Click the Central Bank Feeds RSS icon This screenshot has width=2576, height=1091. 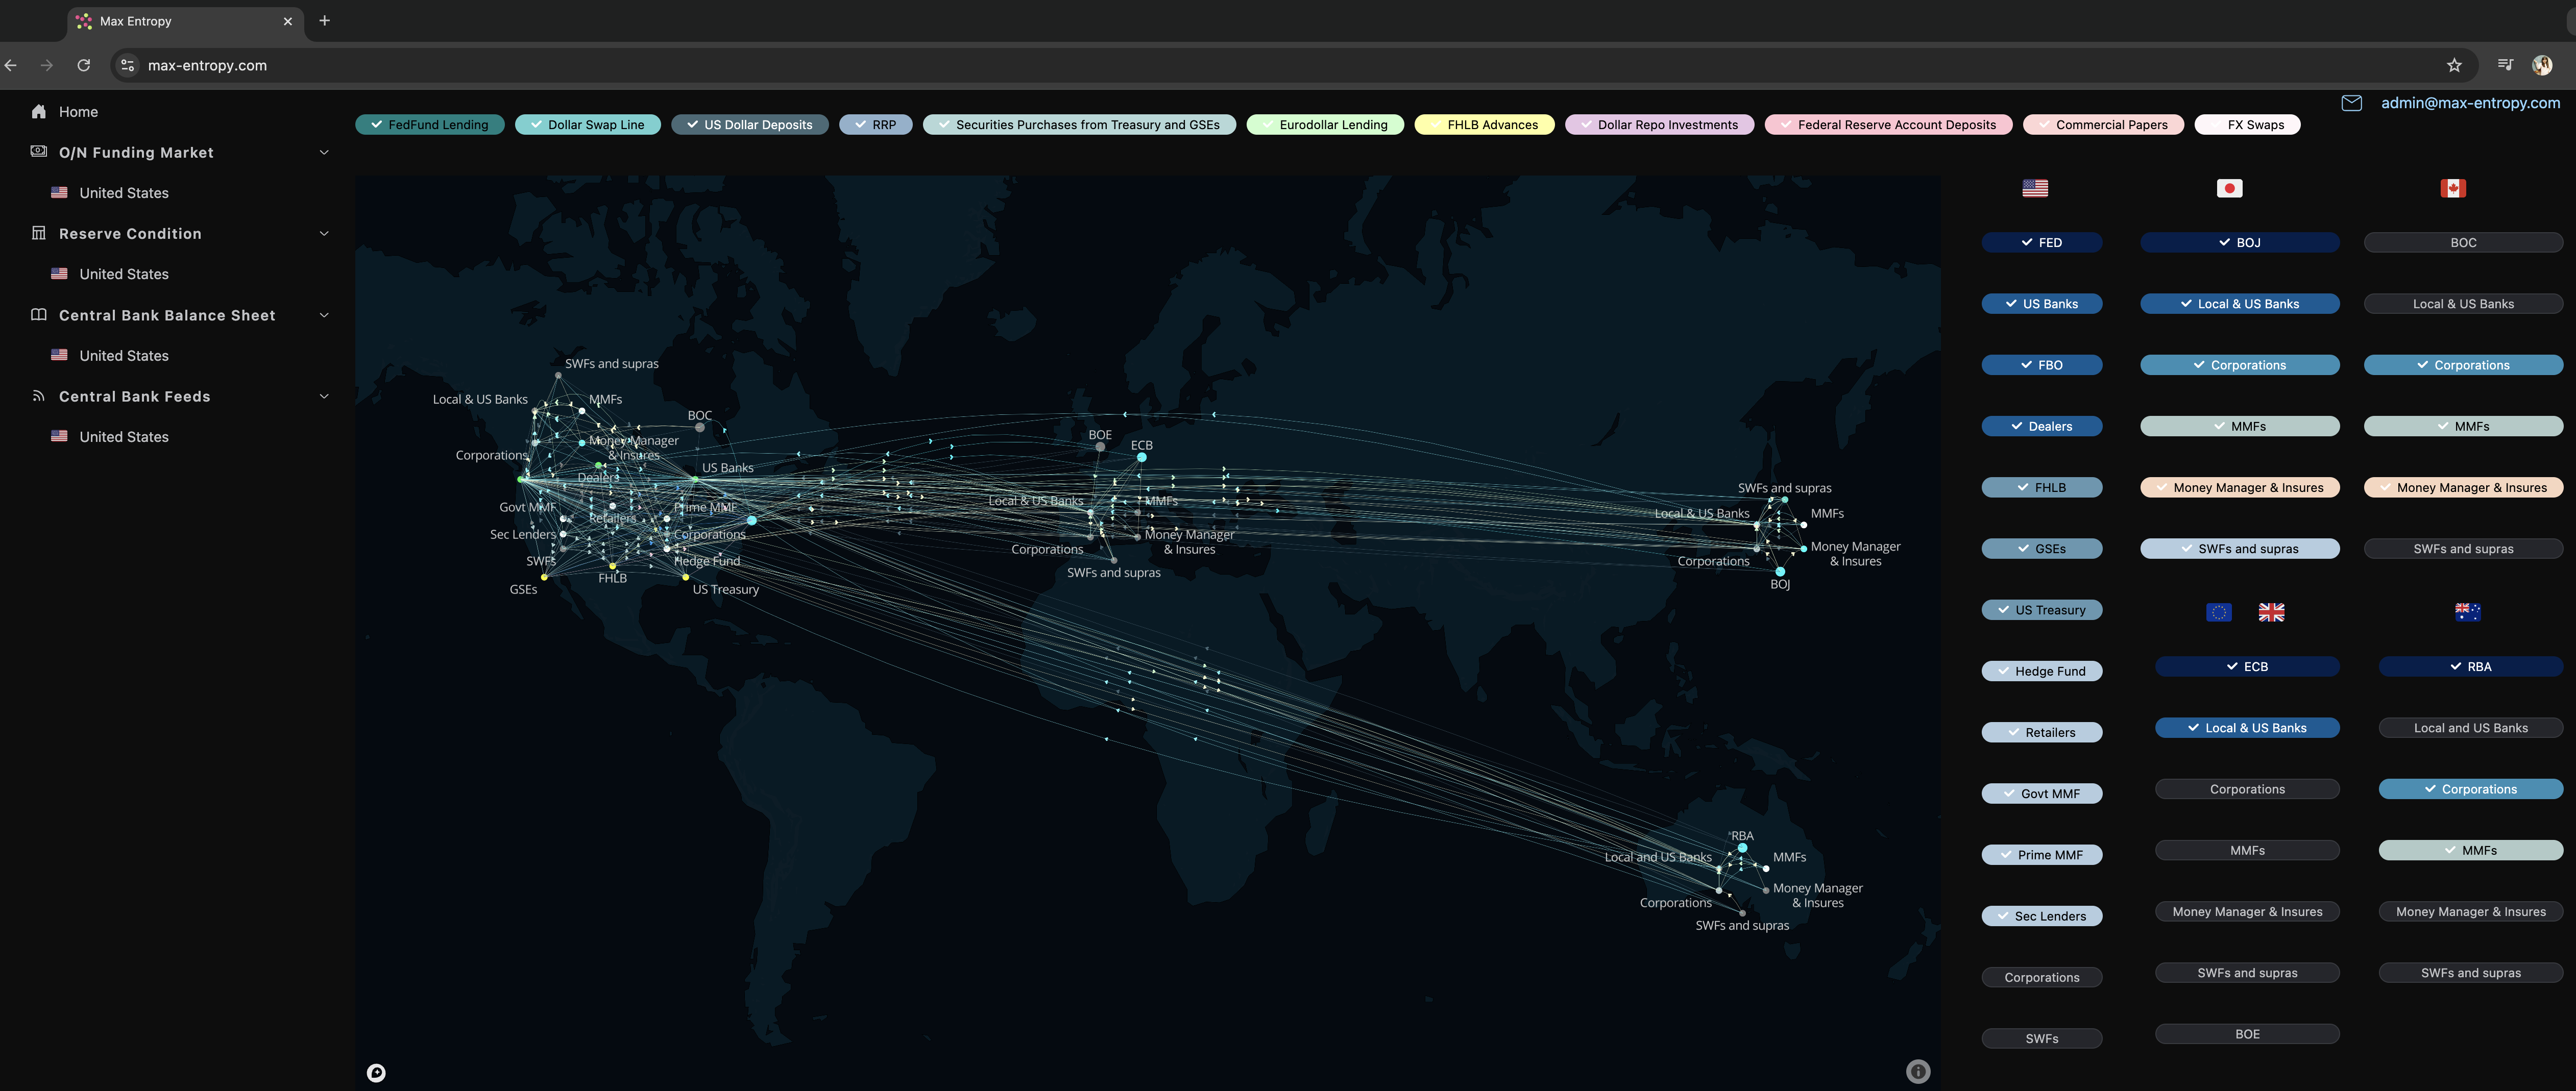point(39,396)
